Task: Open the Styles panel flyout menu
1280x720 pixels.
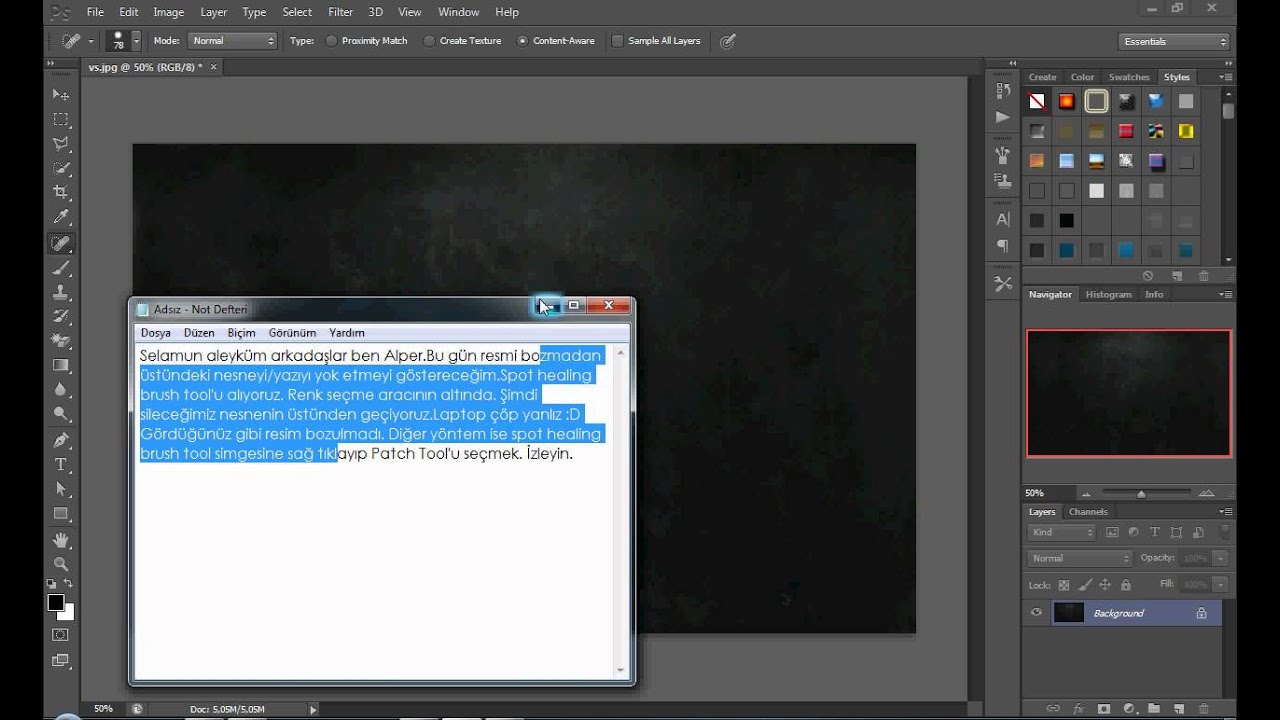Action: tap(1224, 77)
